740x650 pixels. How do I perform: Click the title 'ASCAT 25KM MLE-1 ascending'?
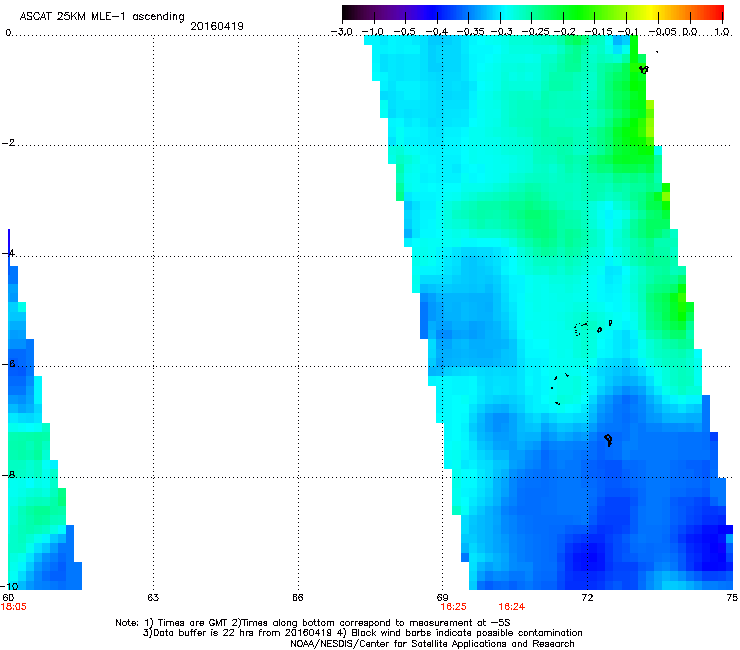102,17
